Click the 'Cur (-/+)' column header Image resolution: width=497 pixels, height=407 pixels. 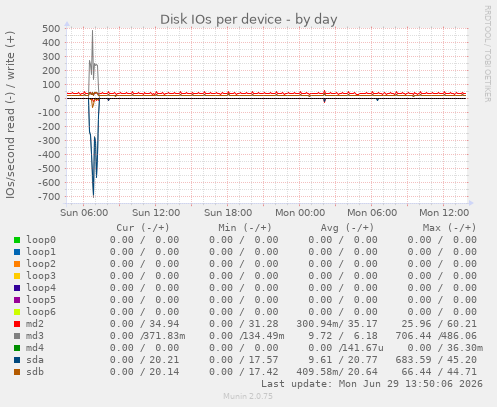pyautogui.click(x=143, y=228)
